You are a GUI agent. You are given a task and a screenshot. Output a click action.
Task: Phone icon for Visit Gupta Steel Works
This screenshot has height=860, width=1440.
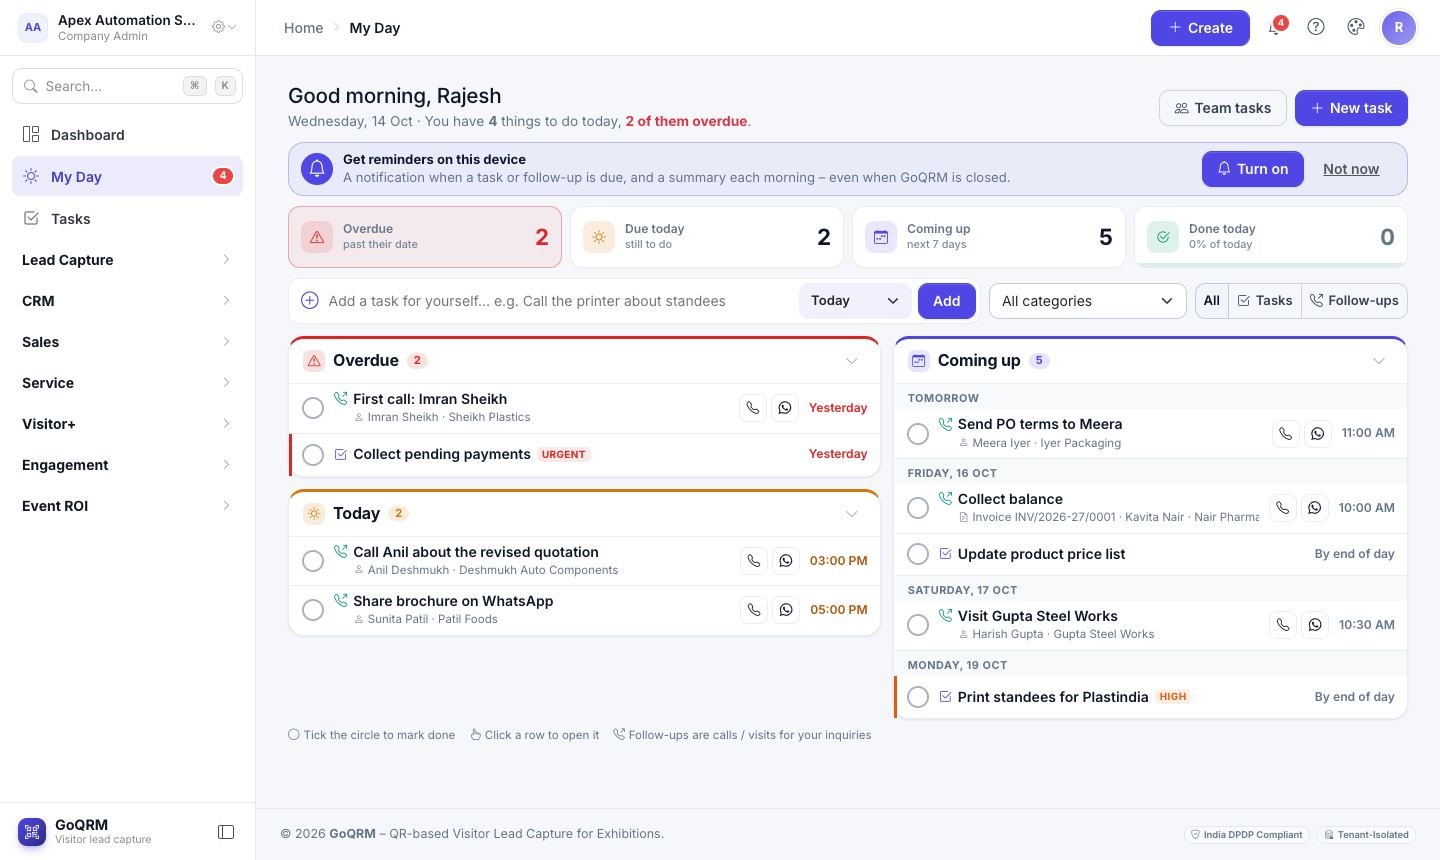pyautogui.click(x=1283, y=625)
